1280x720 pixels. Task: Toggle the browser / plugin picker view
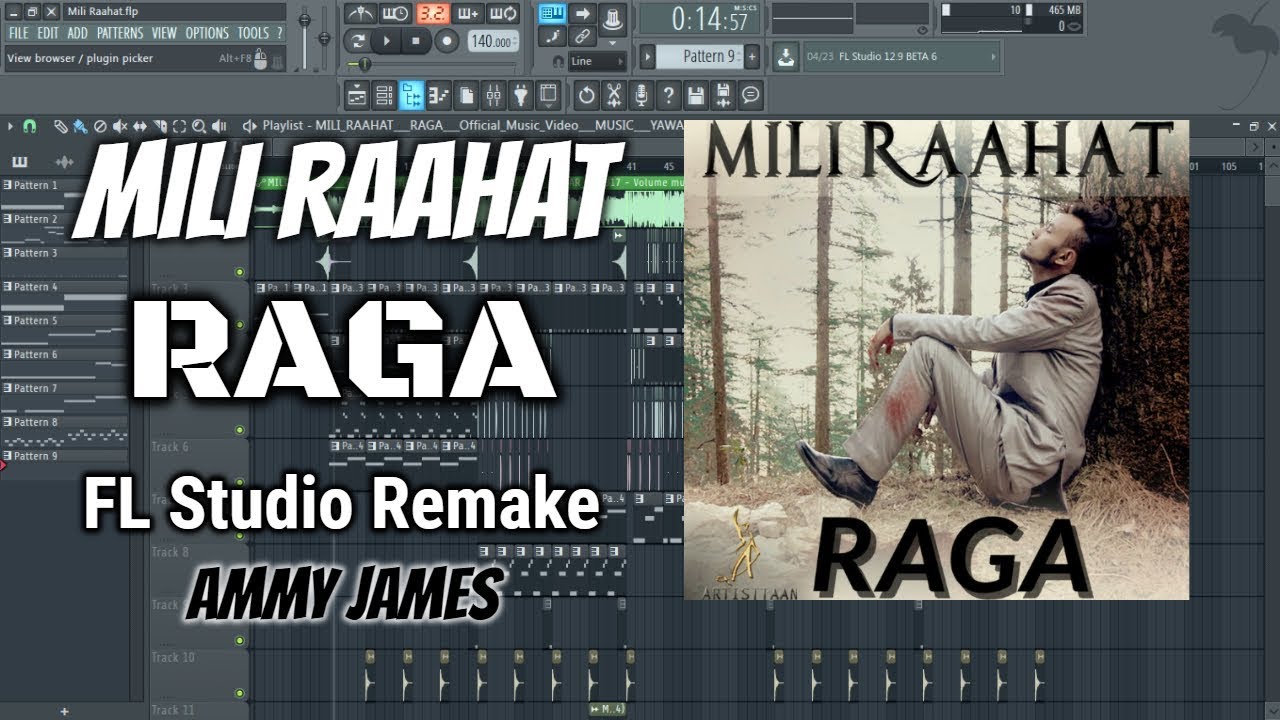click(x=412, y=96)
